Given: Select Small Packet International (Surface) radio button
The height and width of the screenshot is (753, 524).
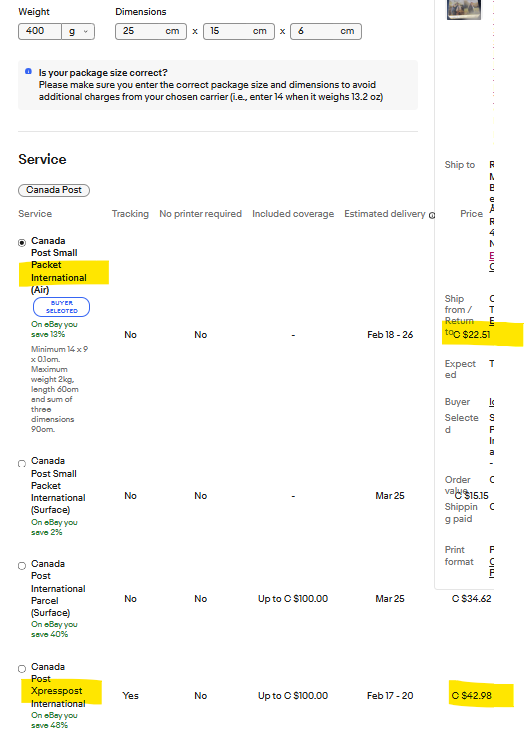Looking at the screenshot, I should point(22,463).
